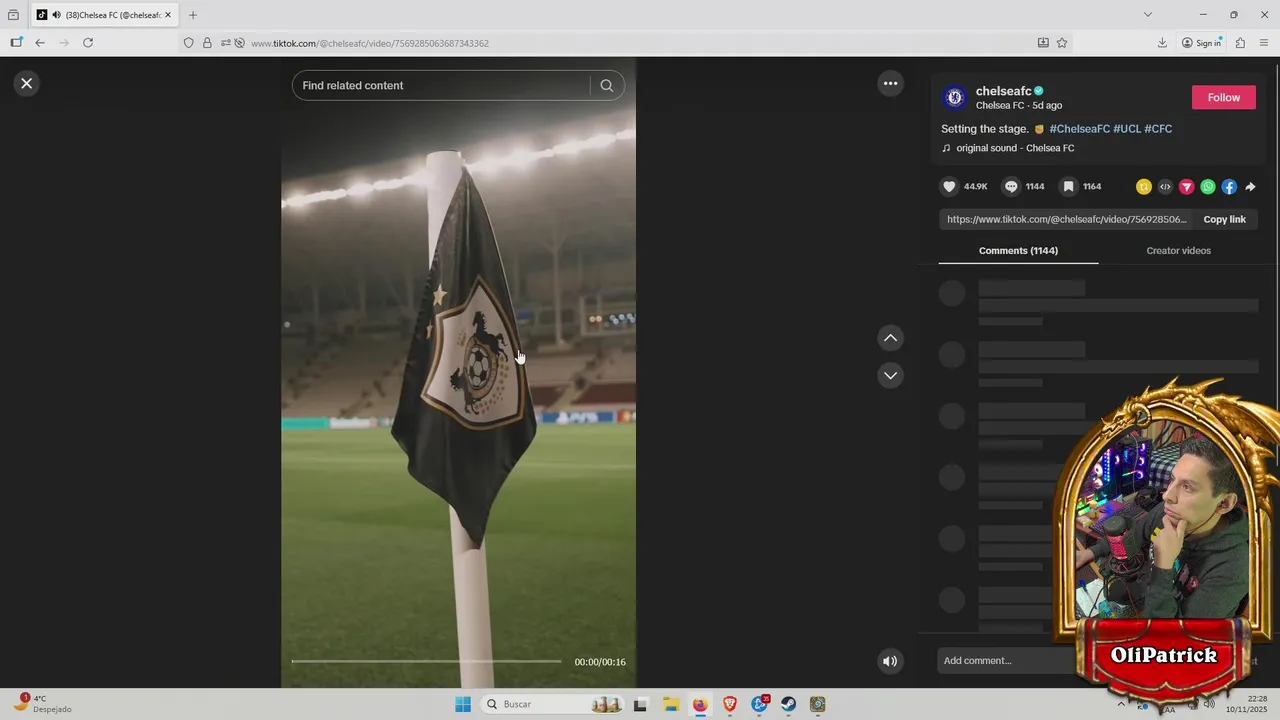Share the video to Facebook
Viewport: 1280px width, 720px height.
[1229, 187]
